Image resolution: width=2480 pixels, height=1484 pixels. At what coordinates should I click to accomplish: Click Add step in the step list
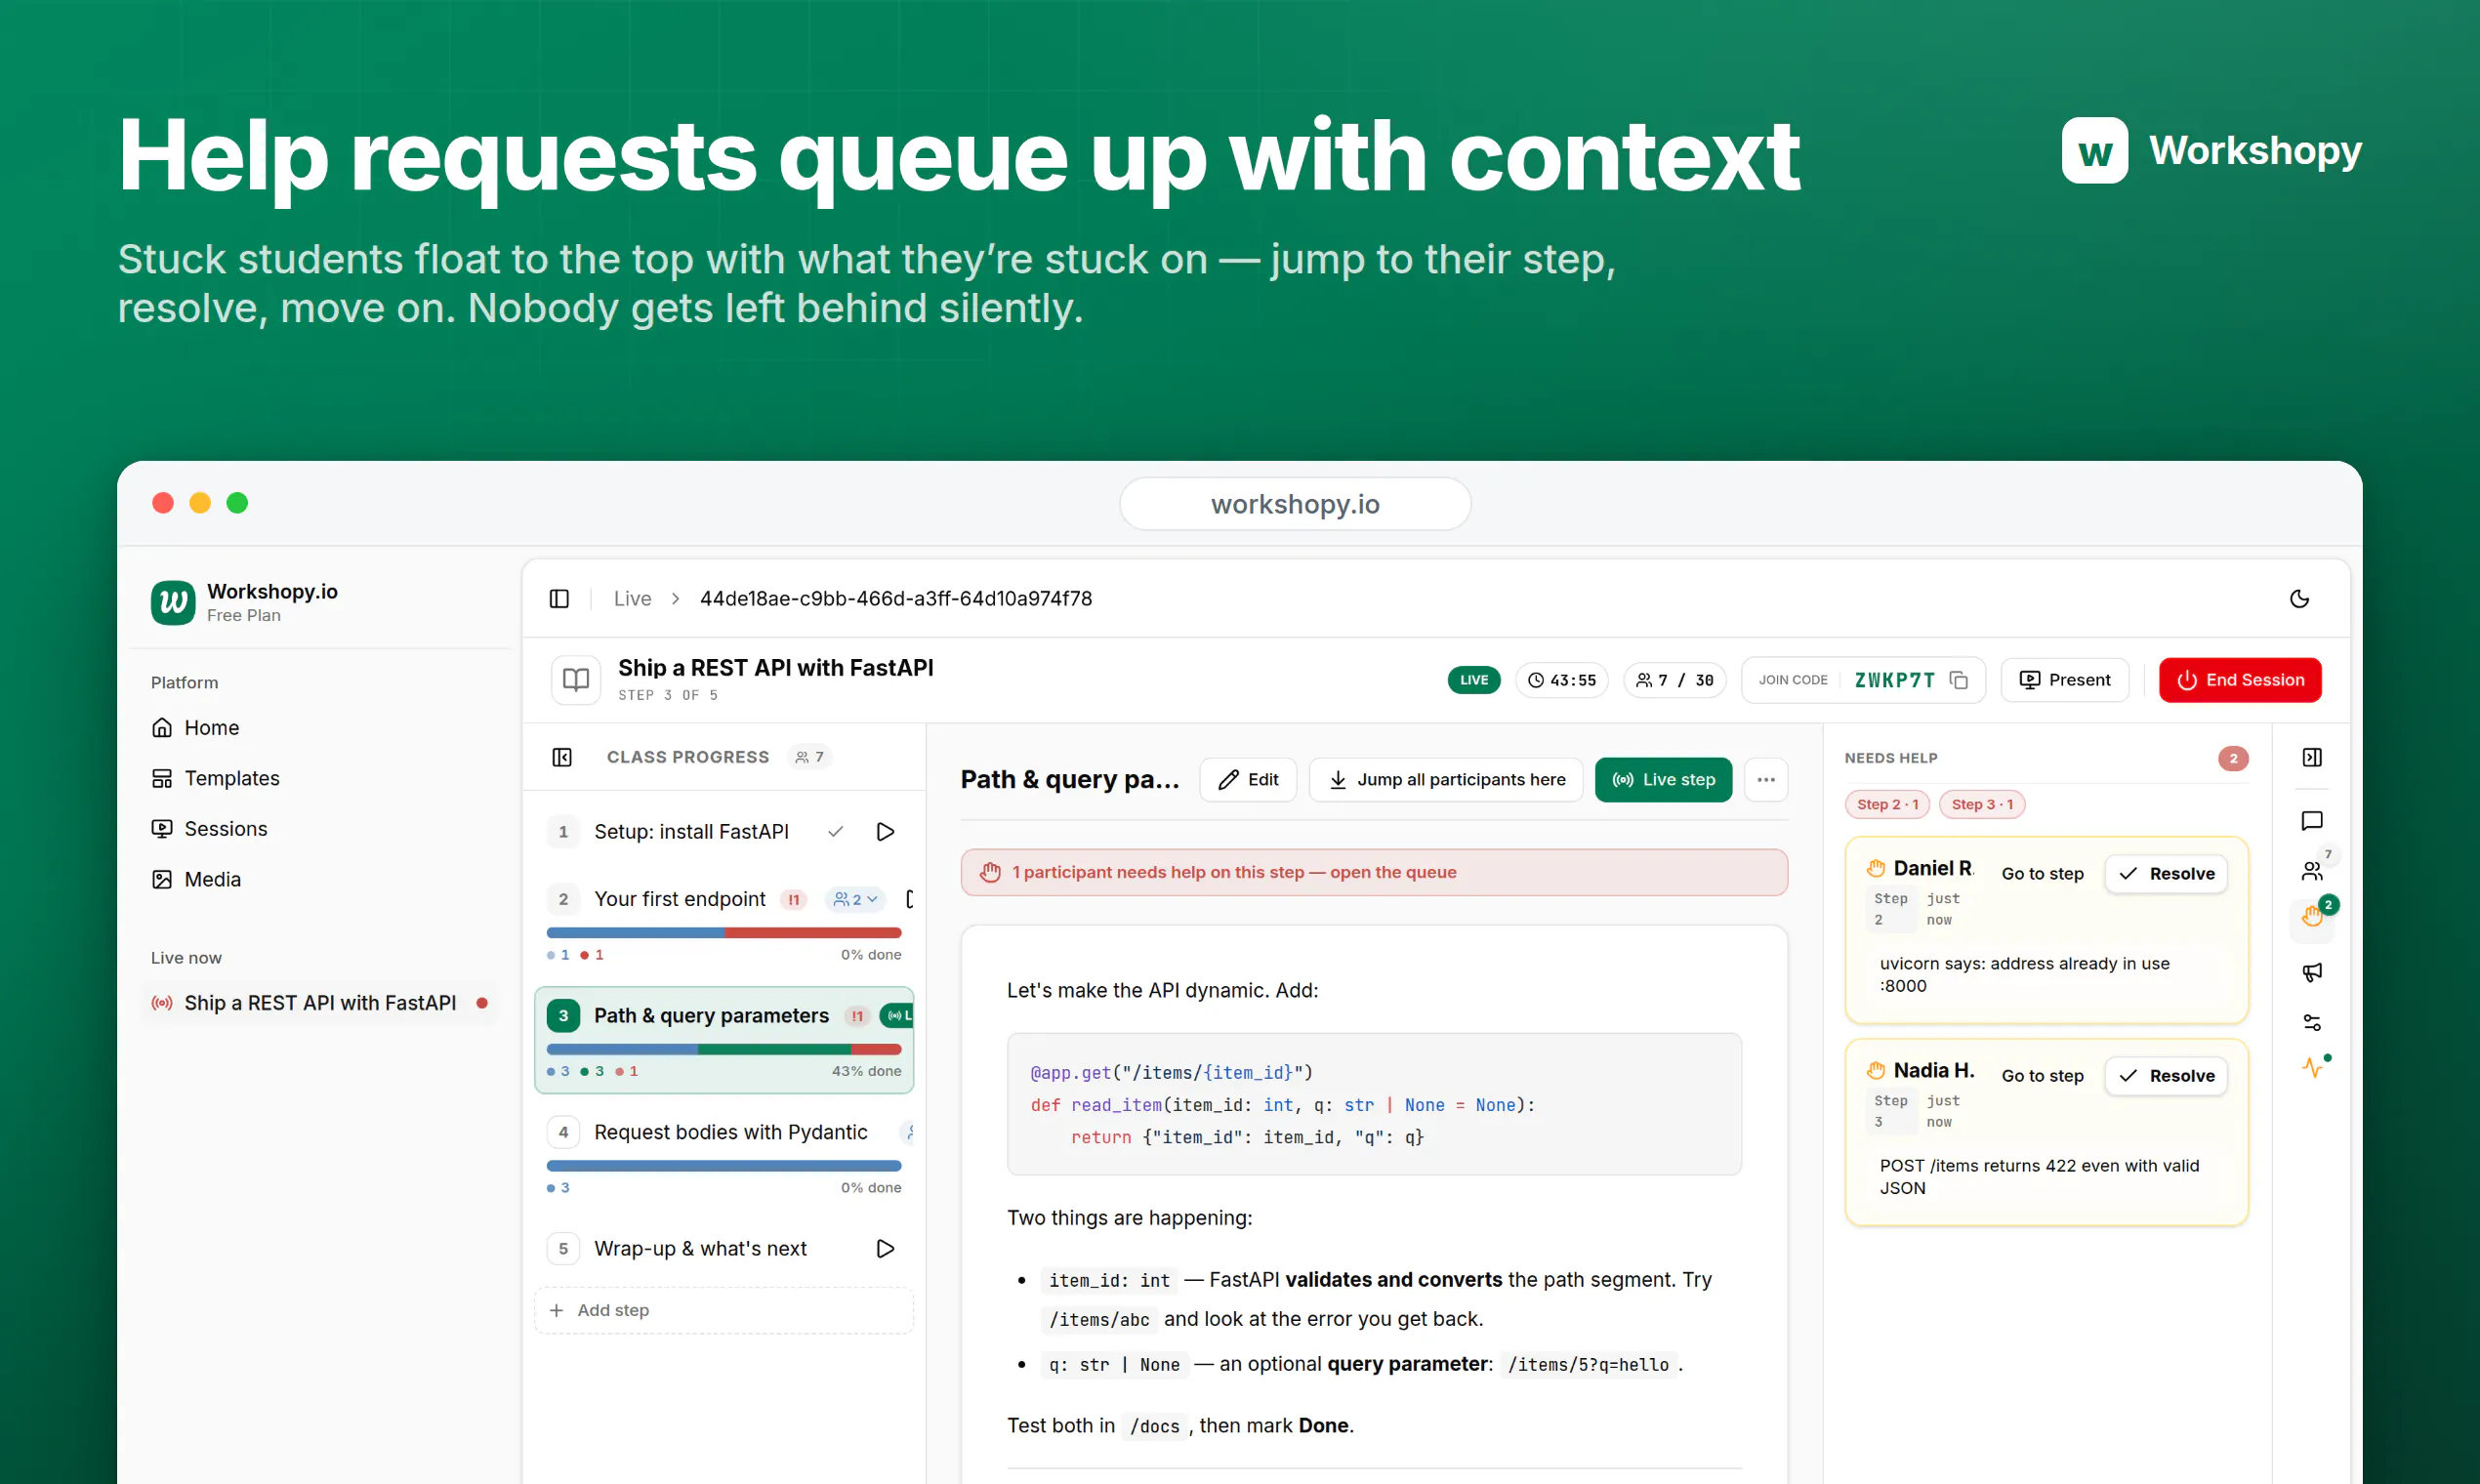[724, 1310]
